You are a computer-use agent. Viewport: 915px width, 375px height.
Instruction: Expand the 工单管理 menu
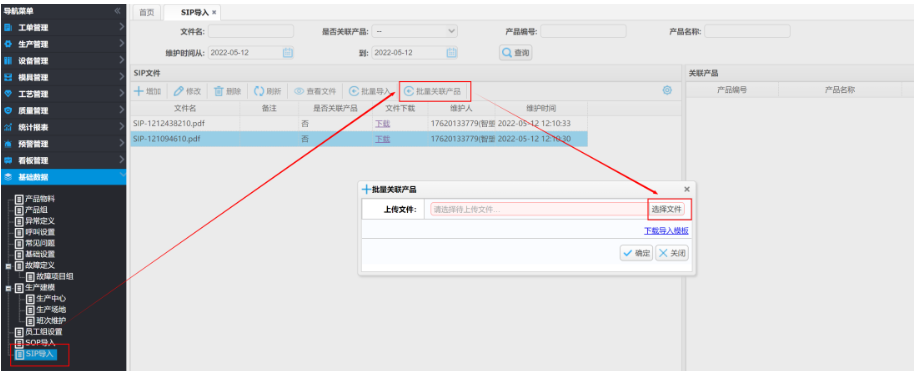pyautogui.click(x=63, y=27)
